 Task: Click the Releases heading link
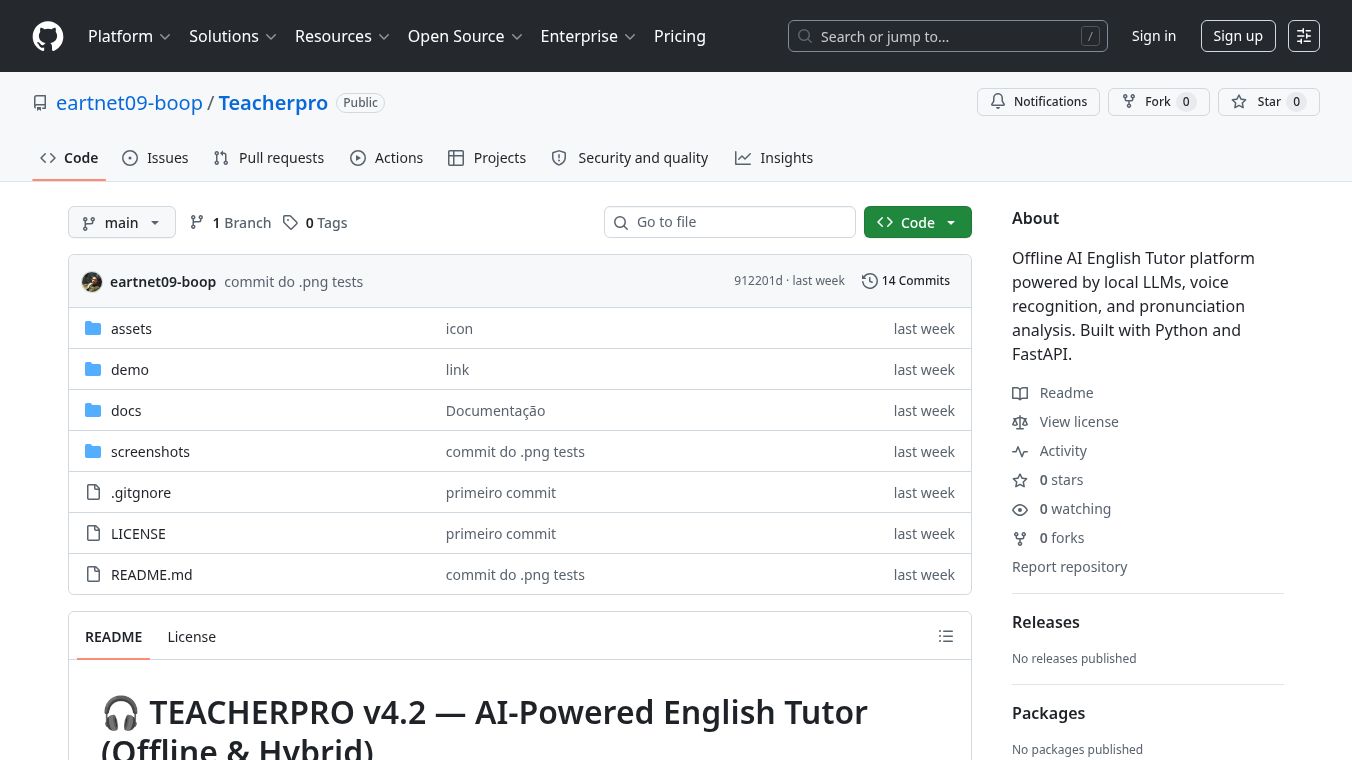pos(1046,622)
